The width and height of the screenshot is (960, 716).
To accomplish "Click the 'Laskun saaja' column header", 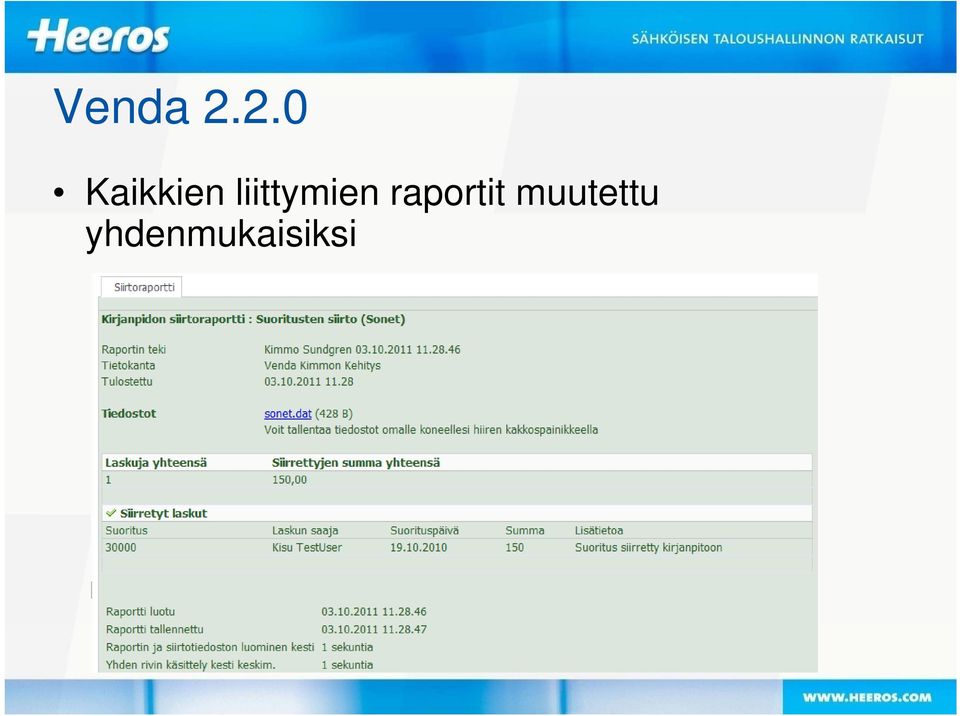I will [x=305, y=530].
